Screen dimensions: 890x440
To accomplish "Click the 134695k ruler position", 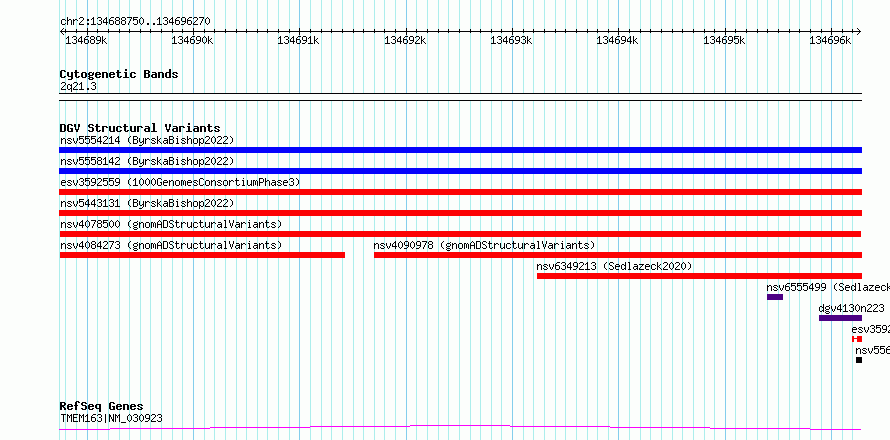I will click(x=724, y=40).
